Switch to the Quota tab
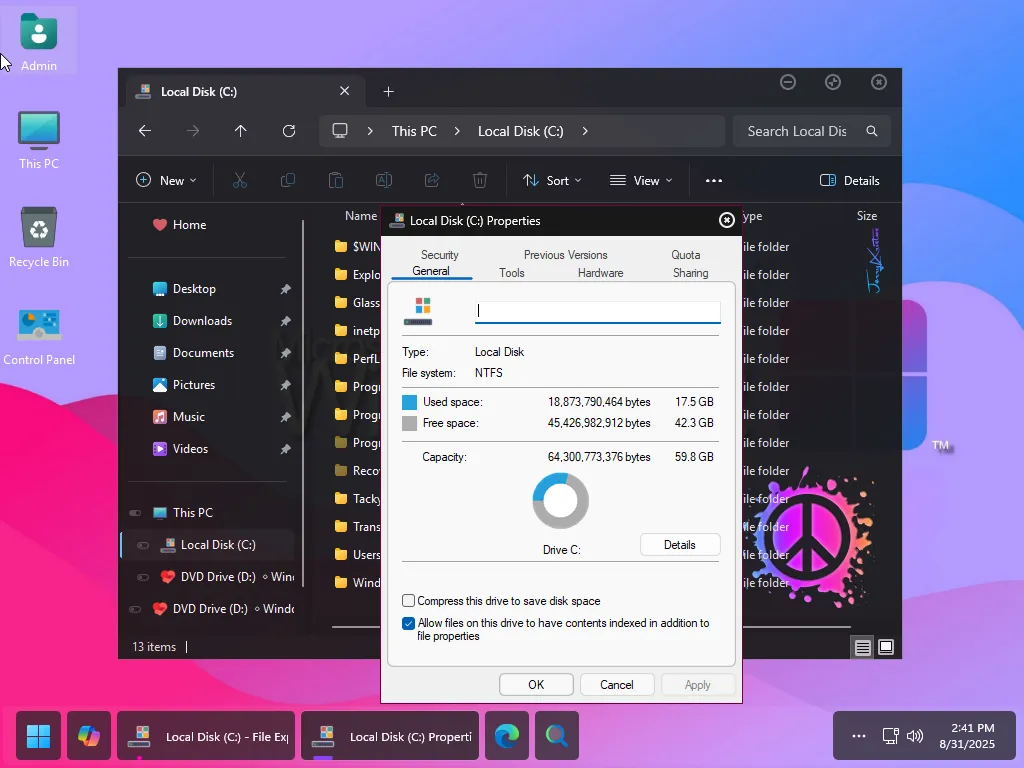 coord(686,255)
